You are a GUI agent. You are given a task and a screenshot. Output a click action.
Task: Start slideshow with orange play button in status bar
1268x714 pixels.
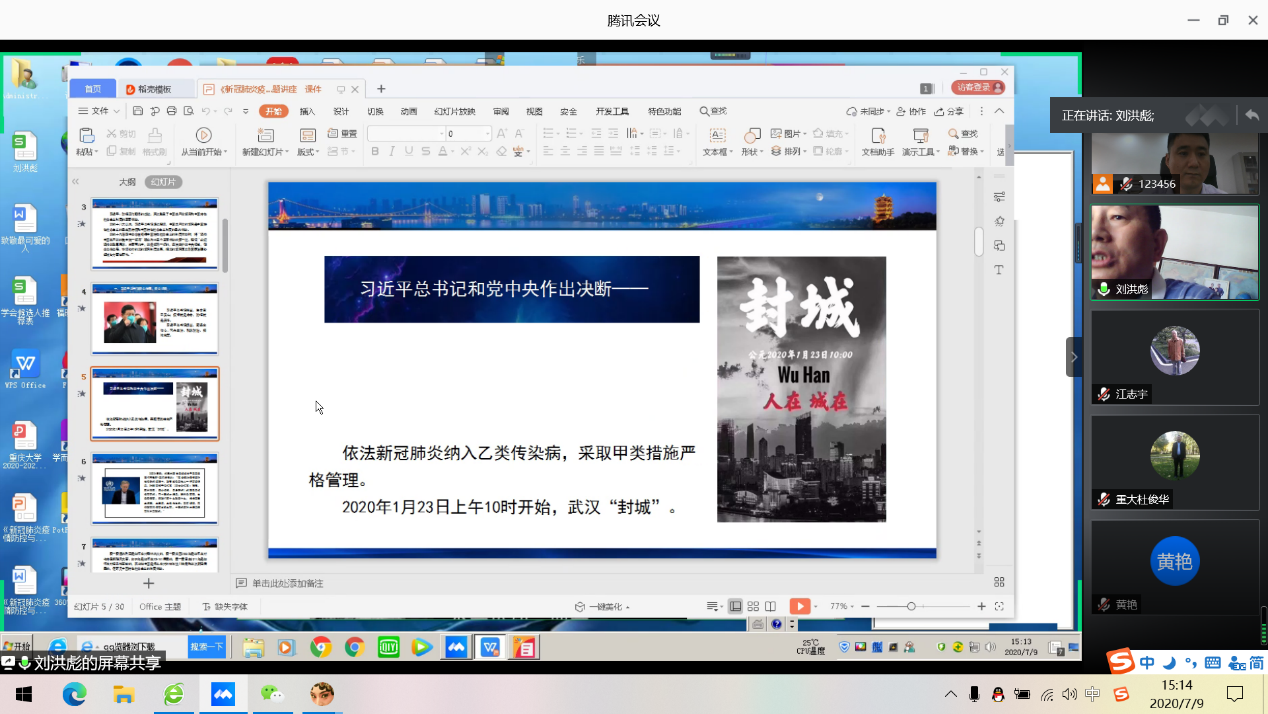(799, 606)
